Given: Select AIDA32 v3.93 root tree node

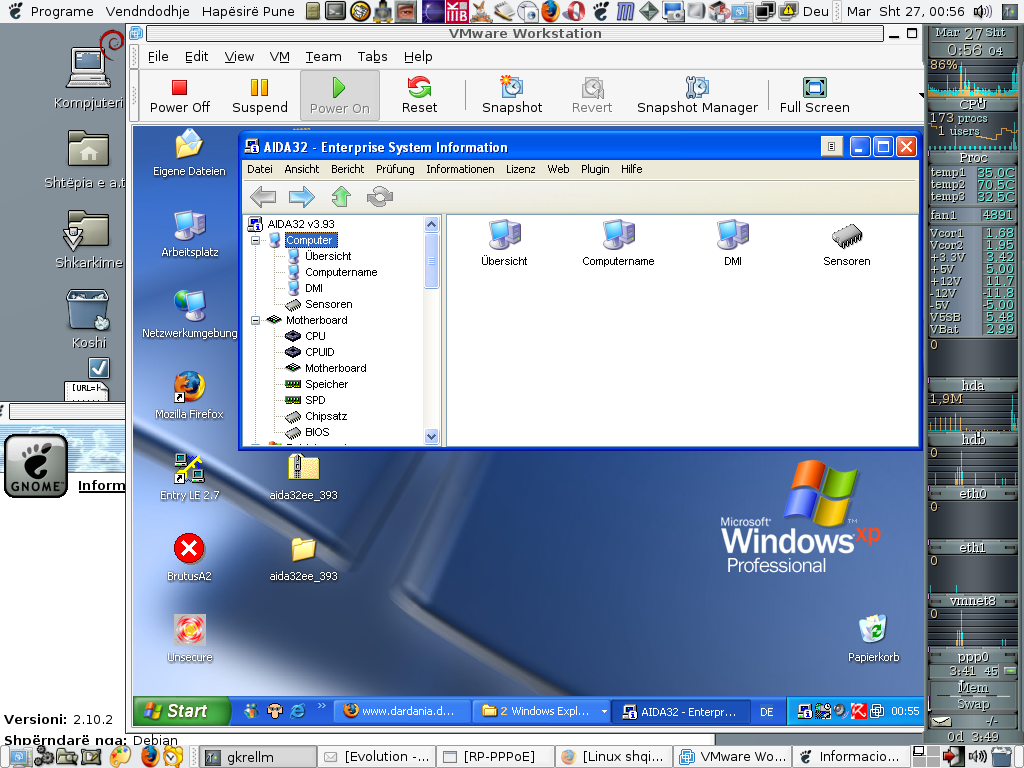Looking at the screenshot, I should [300, 224].
